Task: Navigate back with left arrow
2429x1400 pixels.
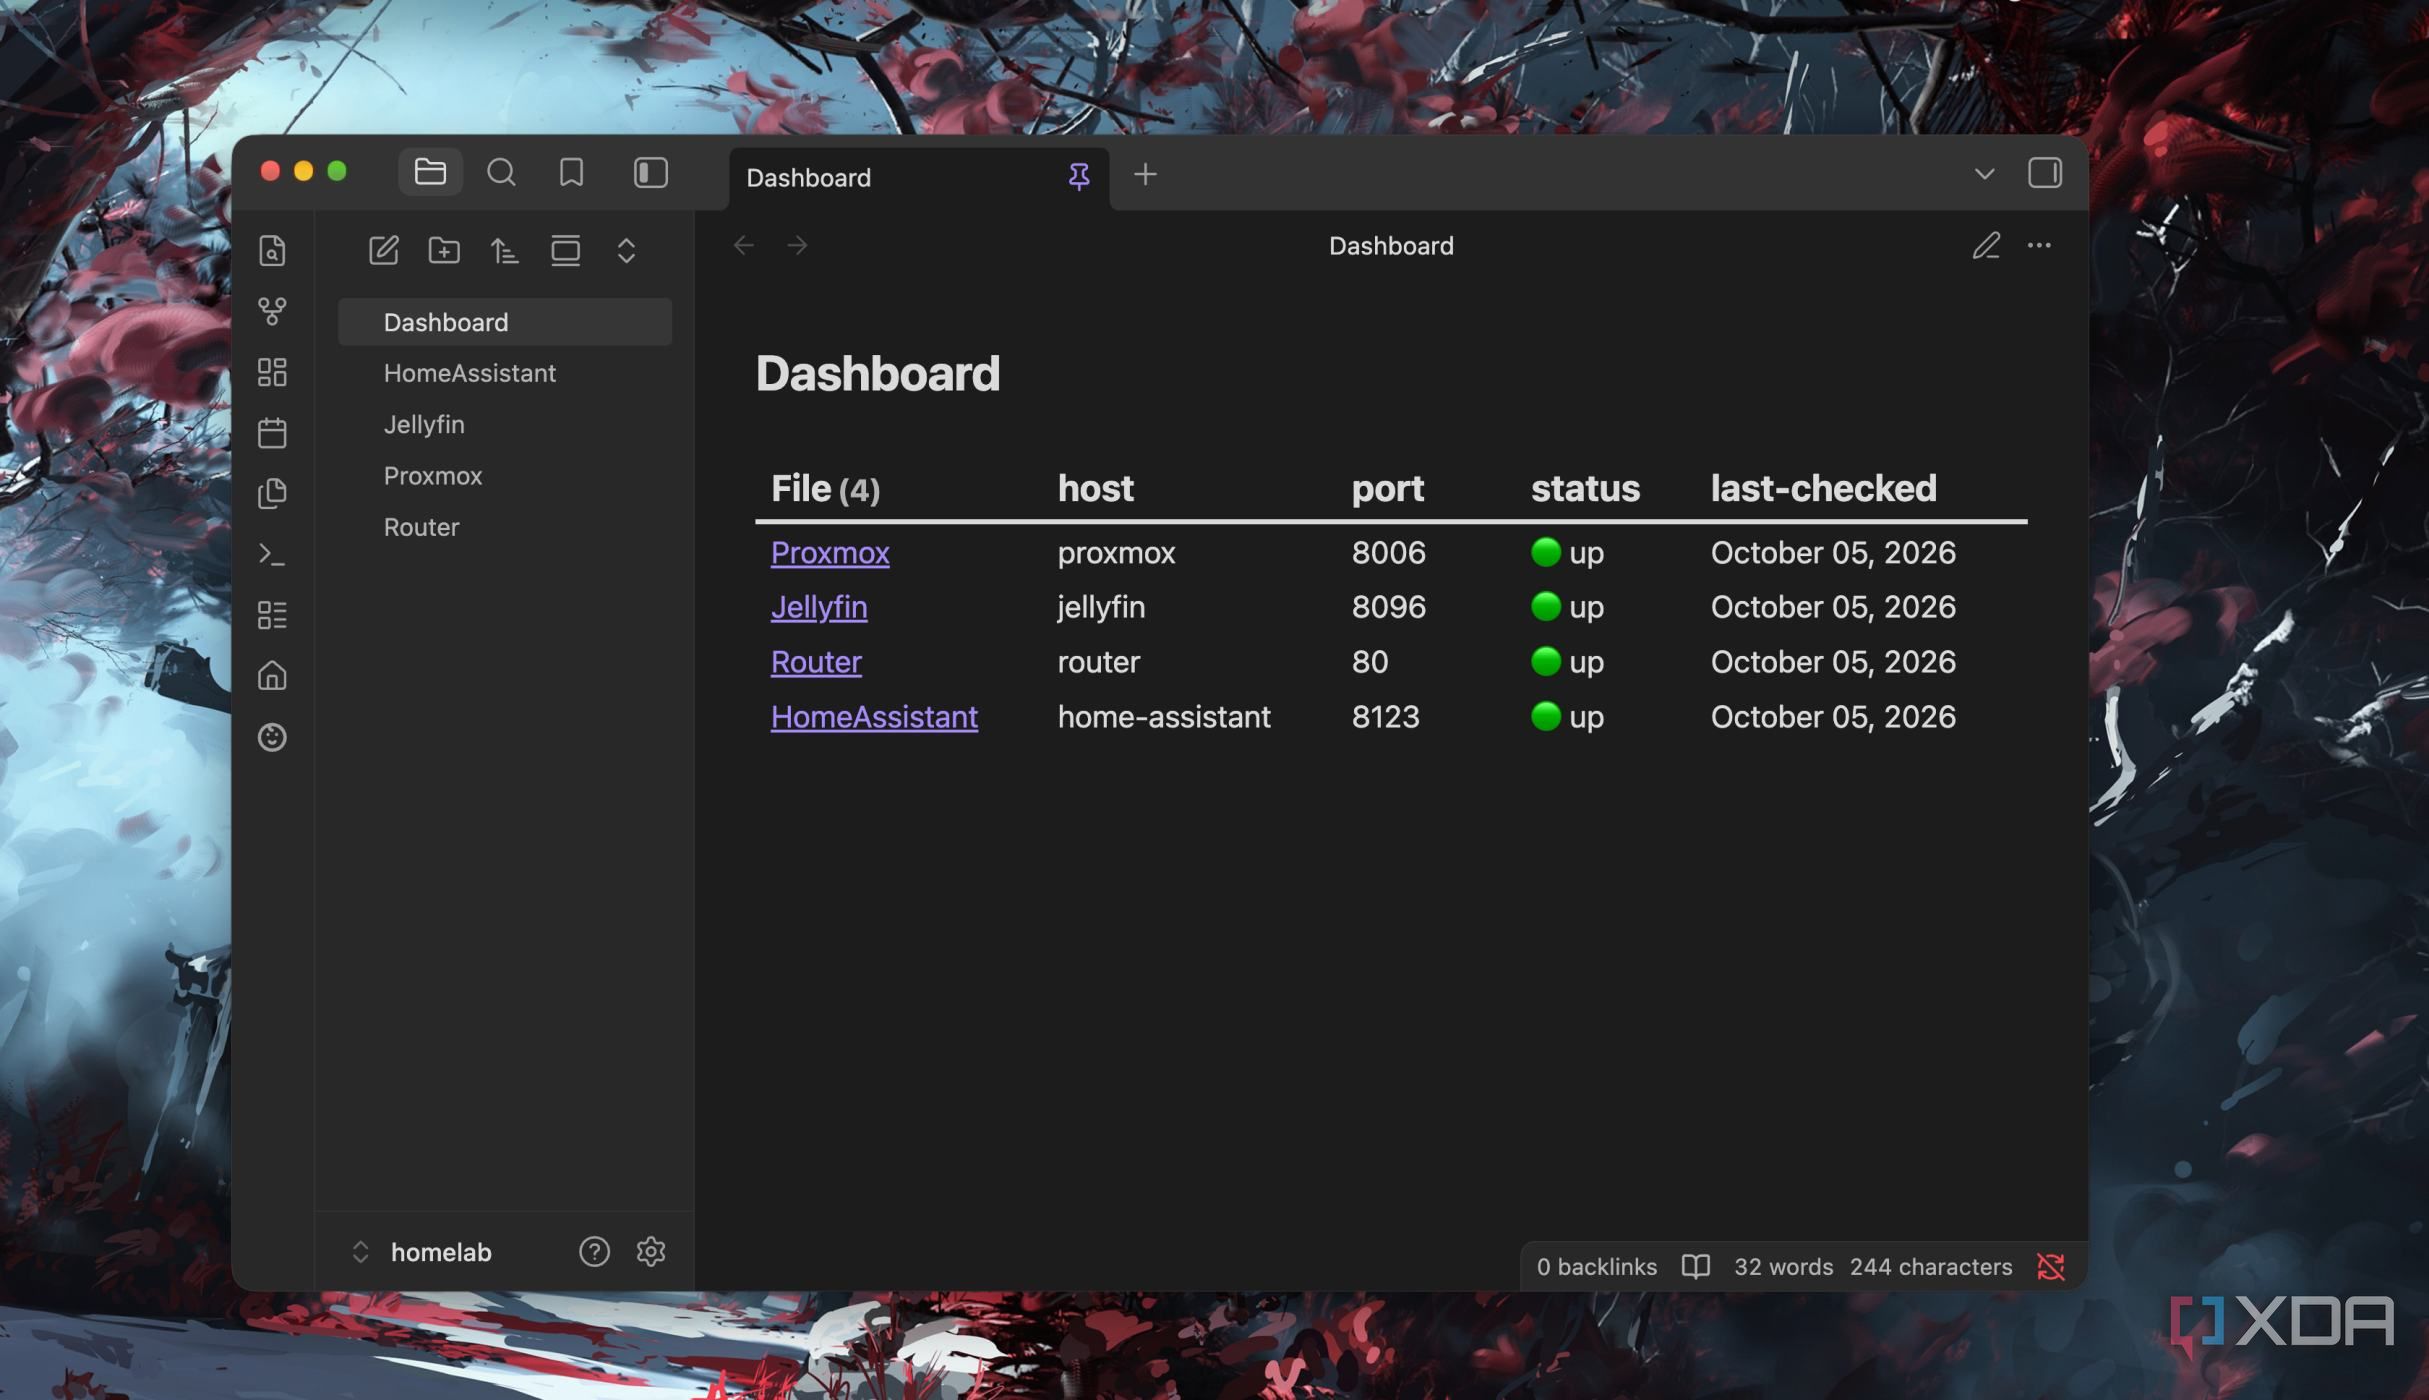Action: [x=743, y=245]
